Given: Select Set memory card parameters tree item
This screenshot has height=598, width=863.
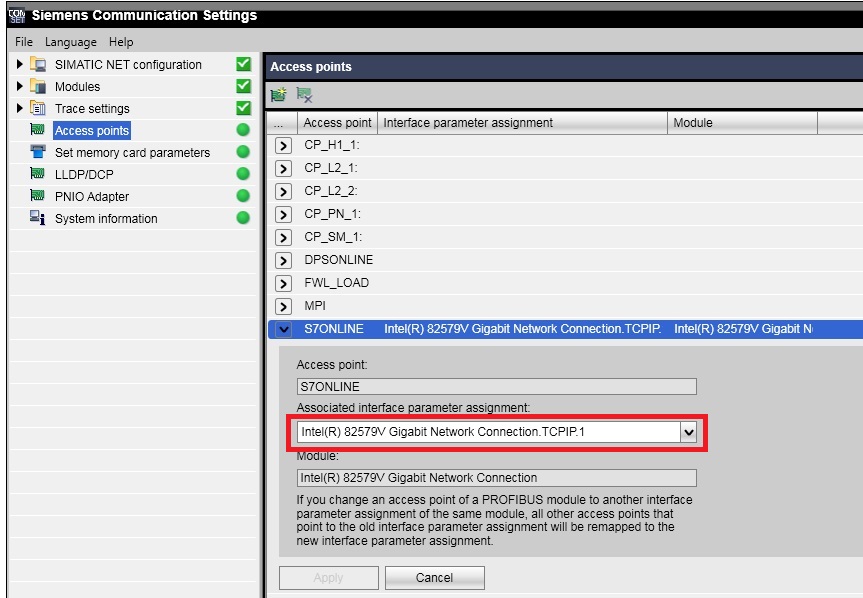Looking at the screenshot, I should pyautogui.click(x=132, y=152).
